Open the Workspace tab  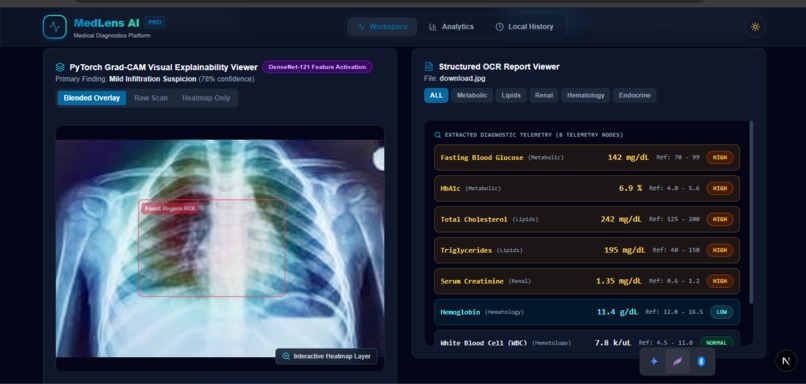coord(382,27)
